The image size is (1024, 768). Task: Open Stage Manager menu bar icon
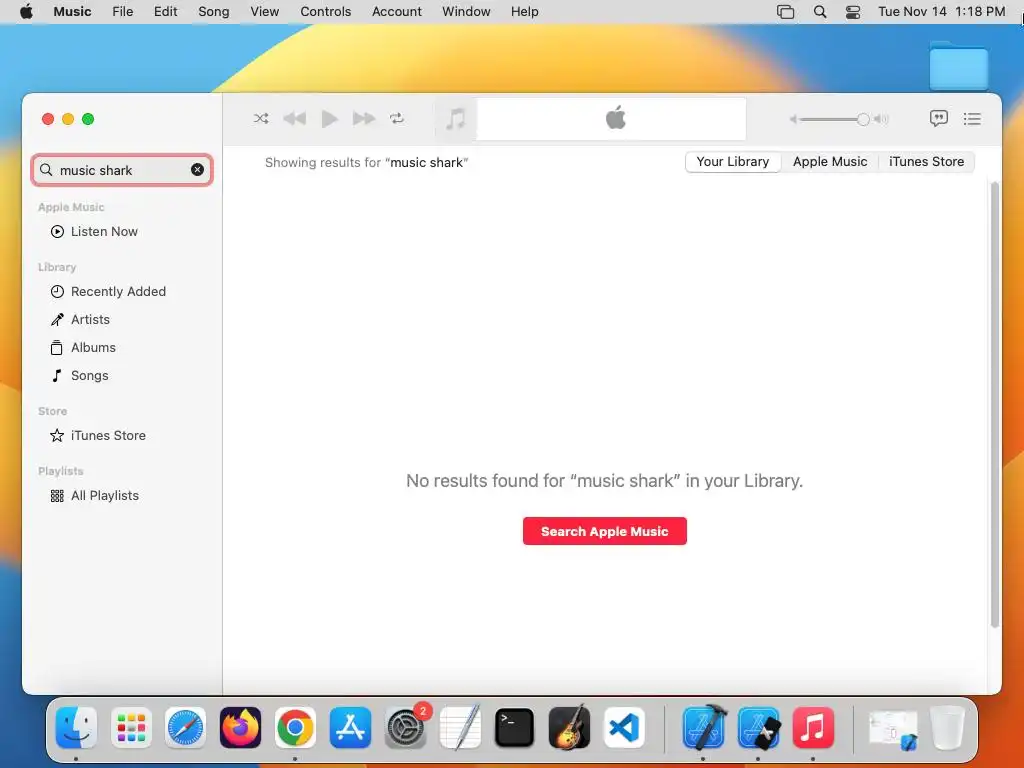[786, 12]
